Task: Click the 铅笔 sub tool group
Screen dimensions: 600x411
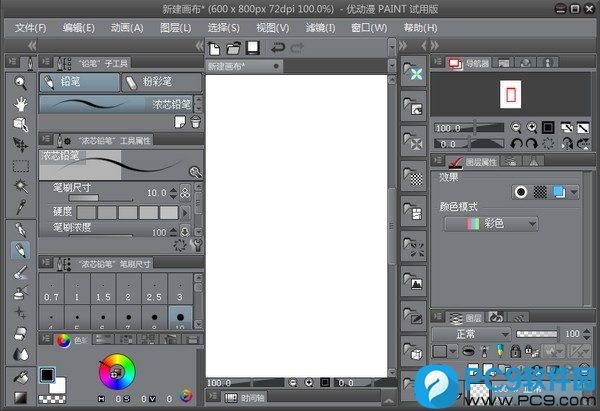Action: (80, 82)
